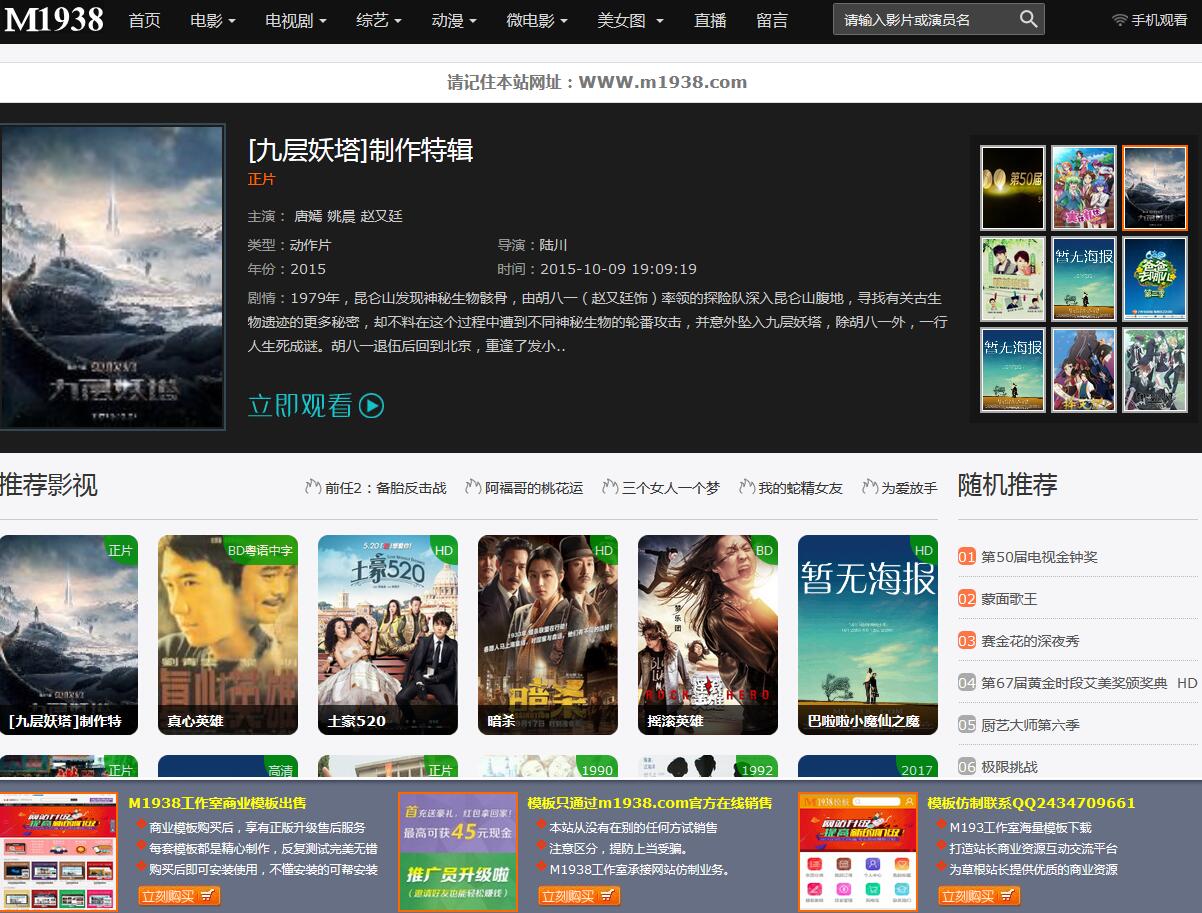Click the M1938 site logo
1202x913 pixels.
(x=54, y=19)
